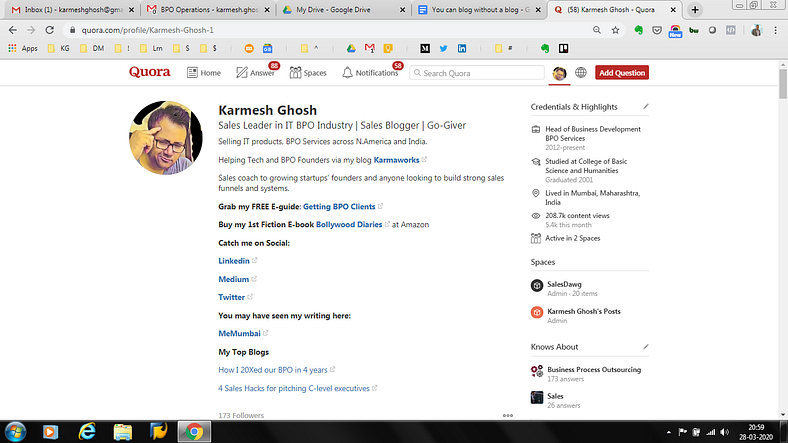Edit Credentials & Highlights with pencil icon
This screenshot has height=443, width=788.
(x=646, y=106)
